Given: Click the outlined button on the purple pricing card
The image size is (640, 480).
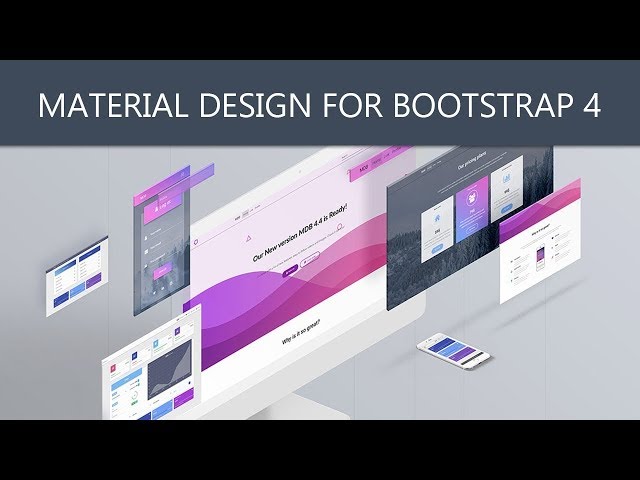Looking at the screenshot, I should point(472,229).
